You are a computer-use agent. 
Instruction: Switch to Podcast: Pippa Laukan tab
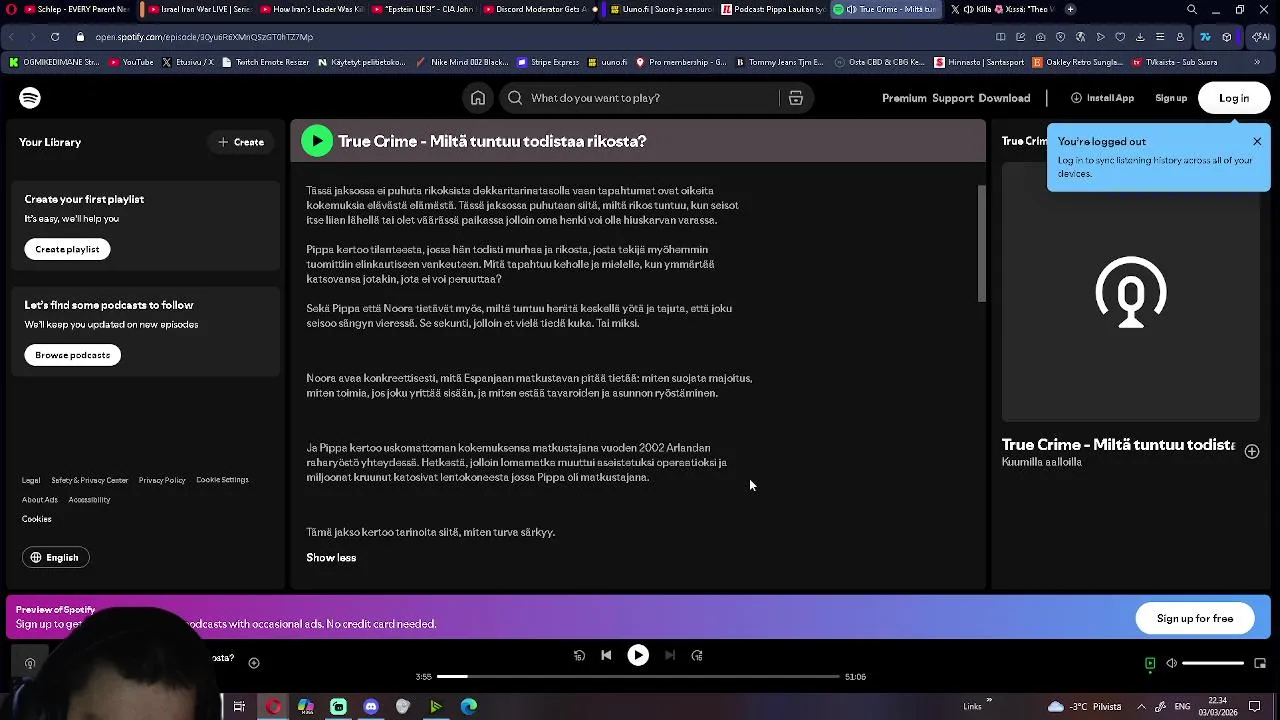pyautogui.click(x=773, y=9)
